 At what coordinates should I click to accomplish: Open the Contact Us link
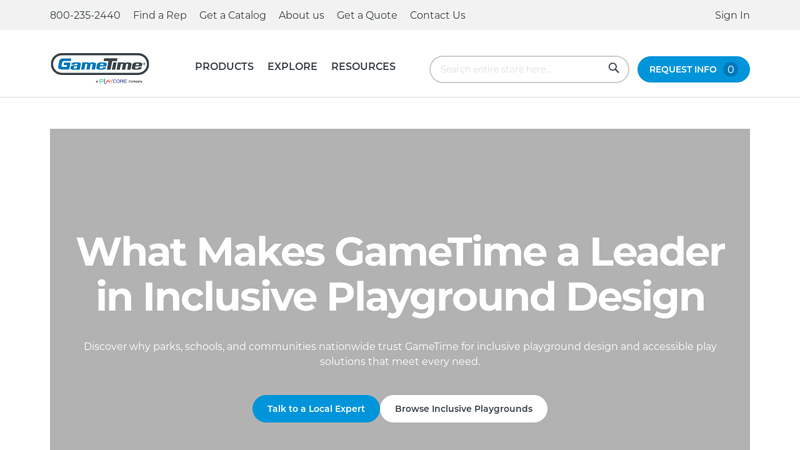click(x=438, y=15)
